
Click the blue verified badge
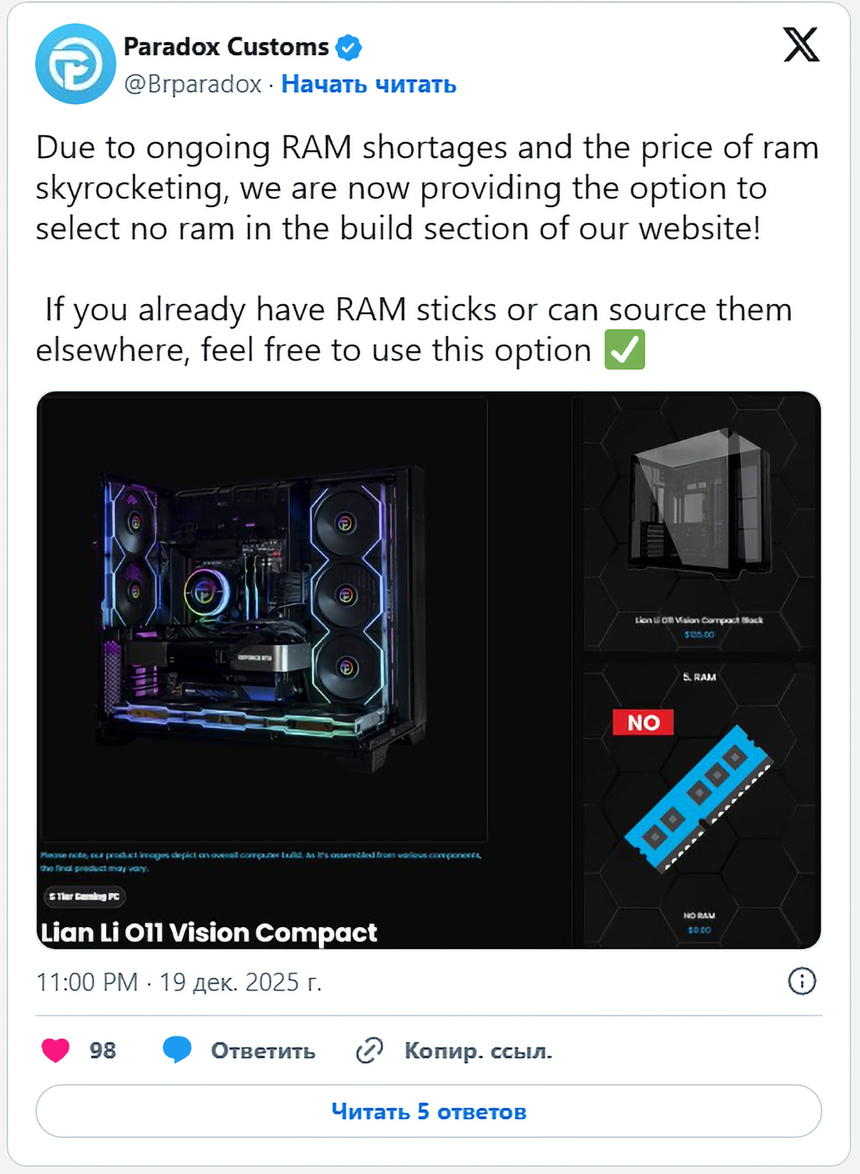coord(348,47)
